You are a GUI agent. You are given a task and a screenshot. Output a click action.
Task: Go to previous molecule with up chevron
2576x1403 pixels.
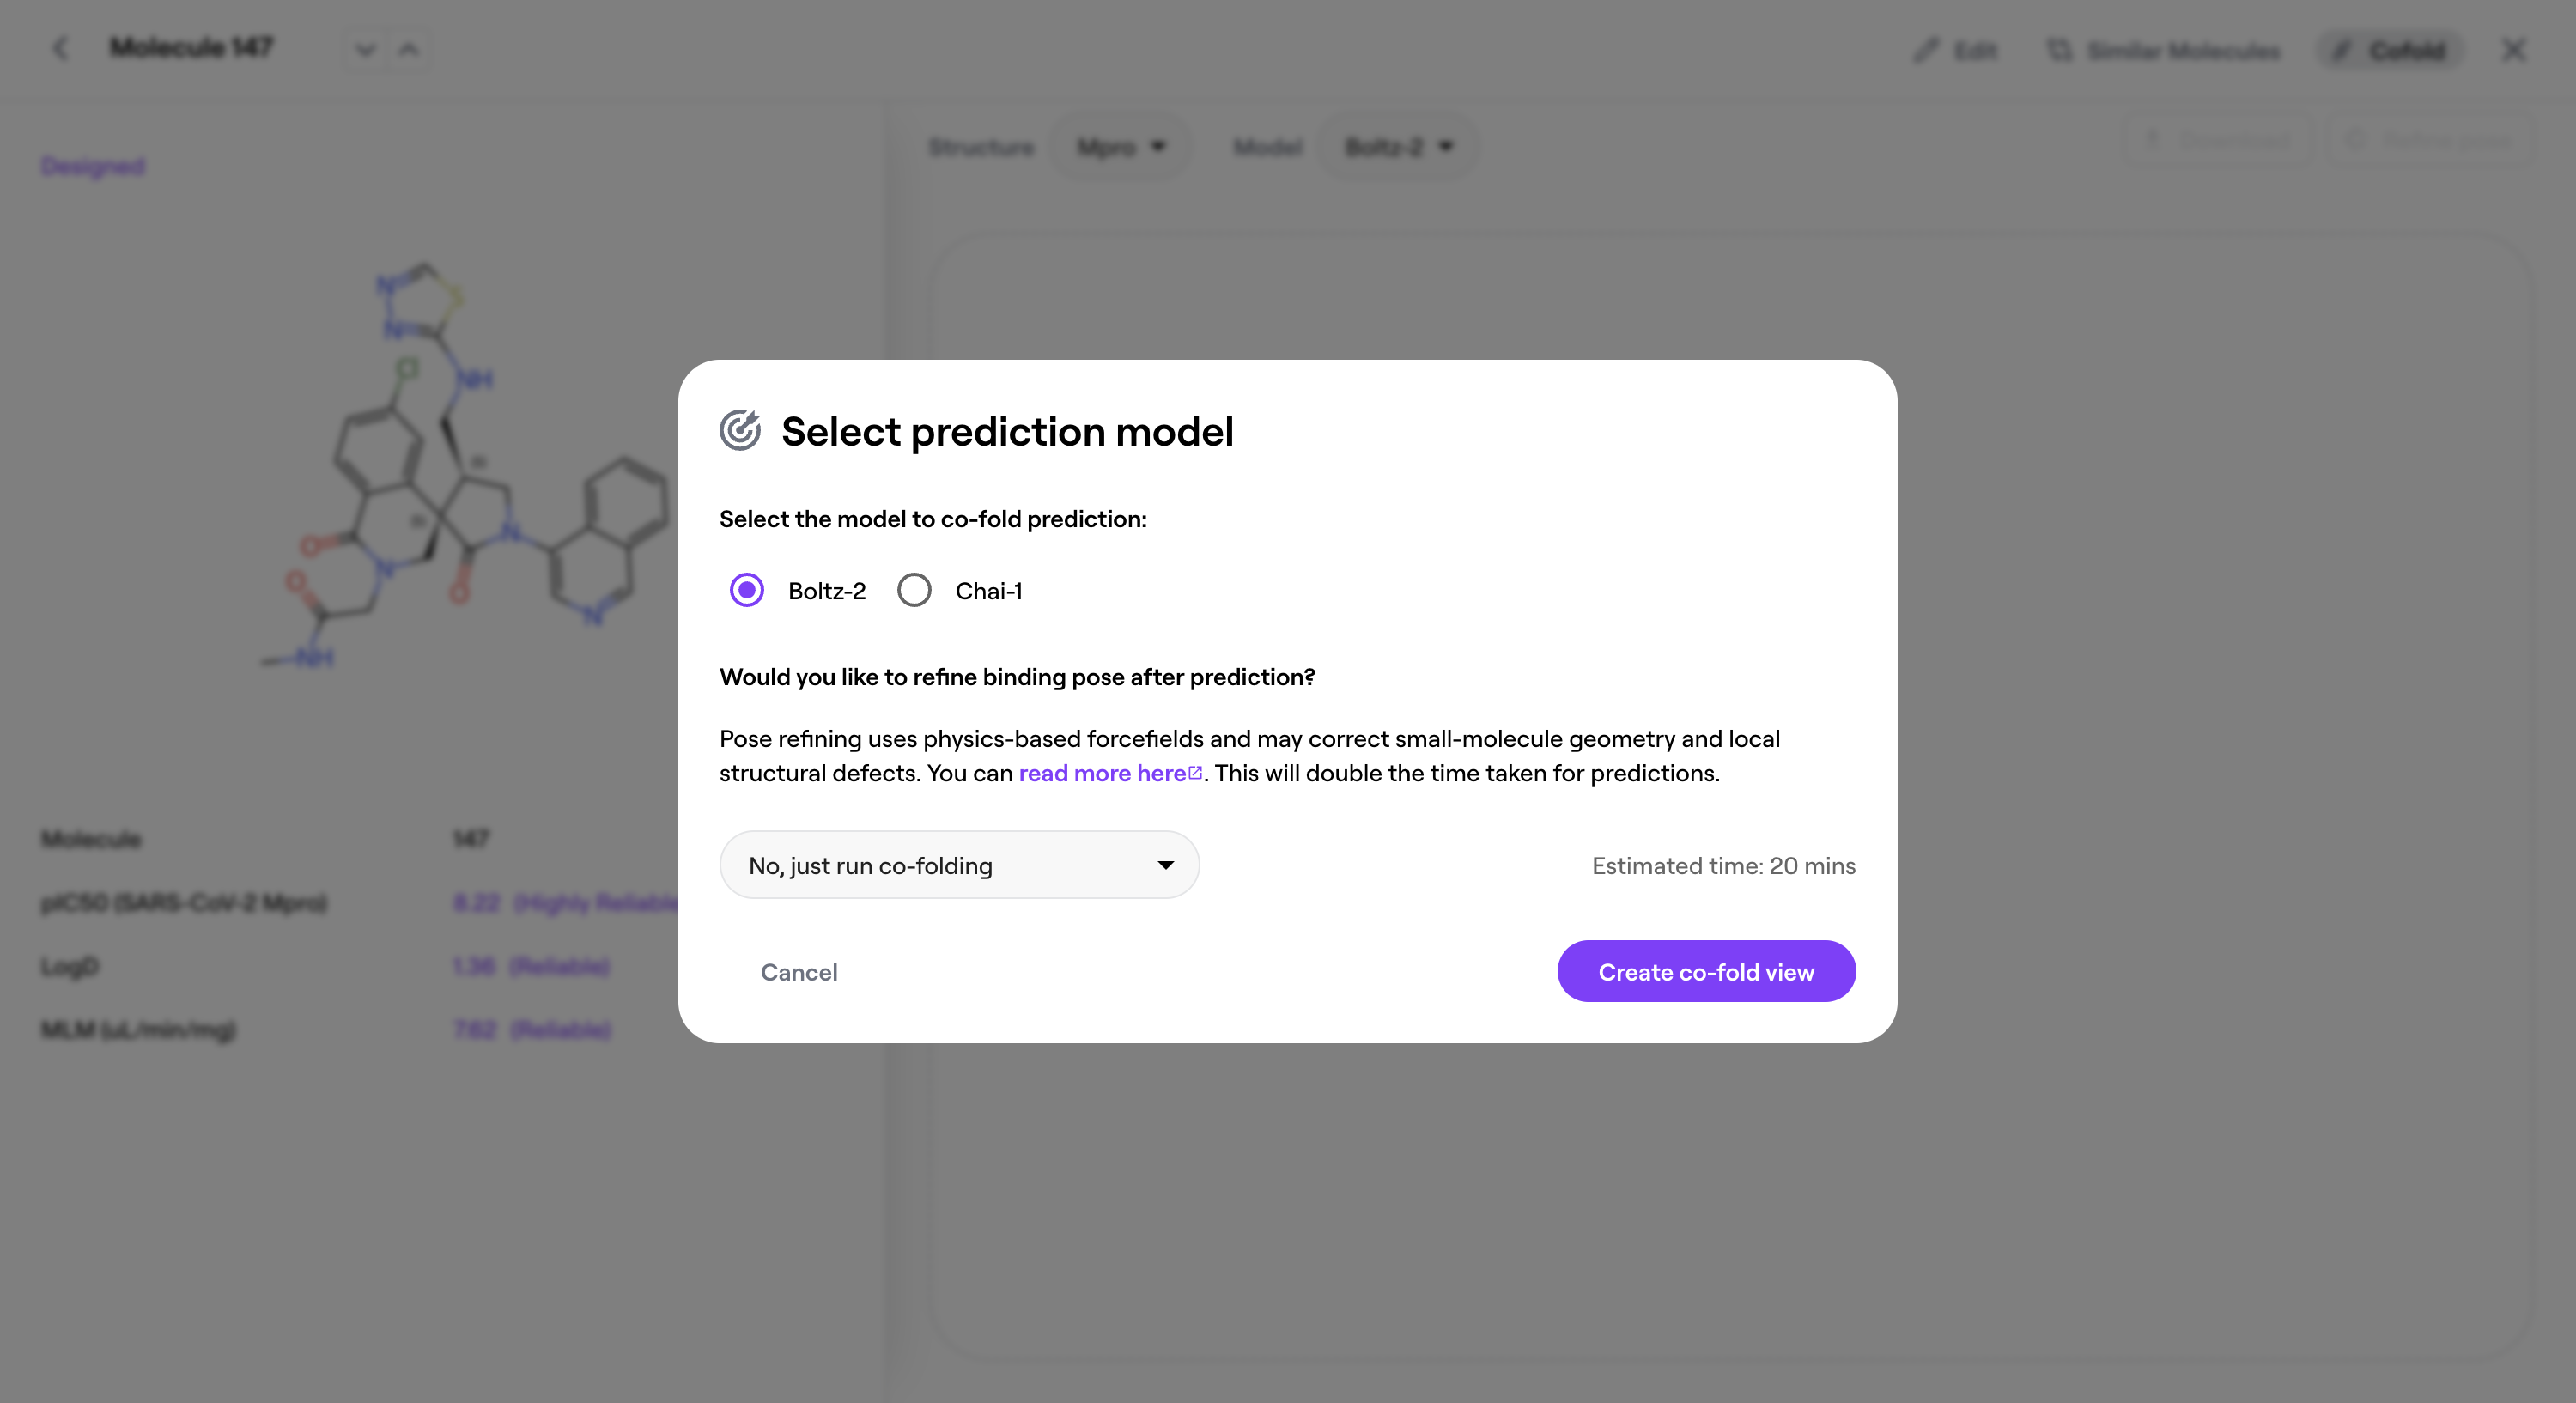(x=409, y=49)
